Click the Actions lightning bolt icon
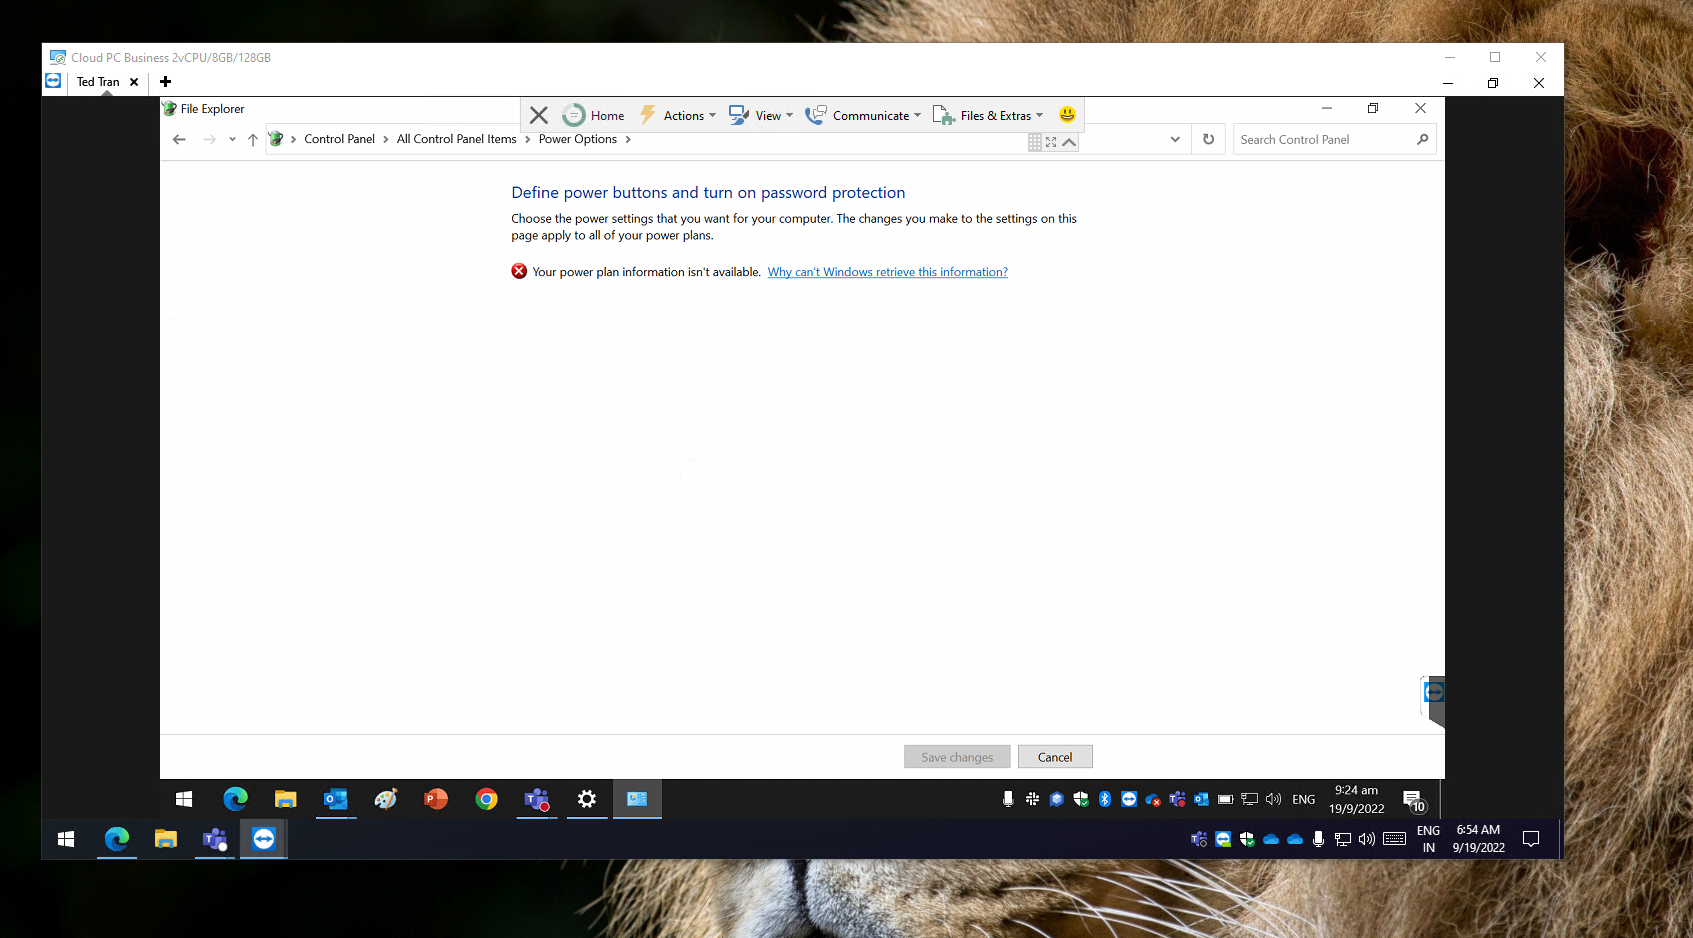This screenshot has width=1693, height=938. tap(647, 114)
